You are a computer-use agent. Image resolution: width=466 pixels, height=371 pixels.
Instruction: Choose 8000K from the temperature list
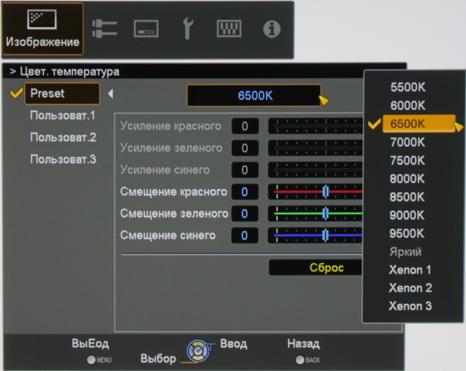pyautogui.click(x=407, y=179)
